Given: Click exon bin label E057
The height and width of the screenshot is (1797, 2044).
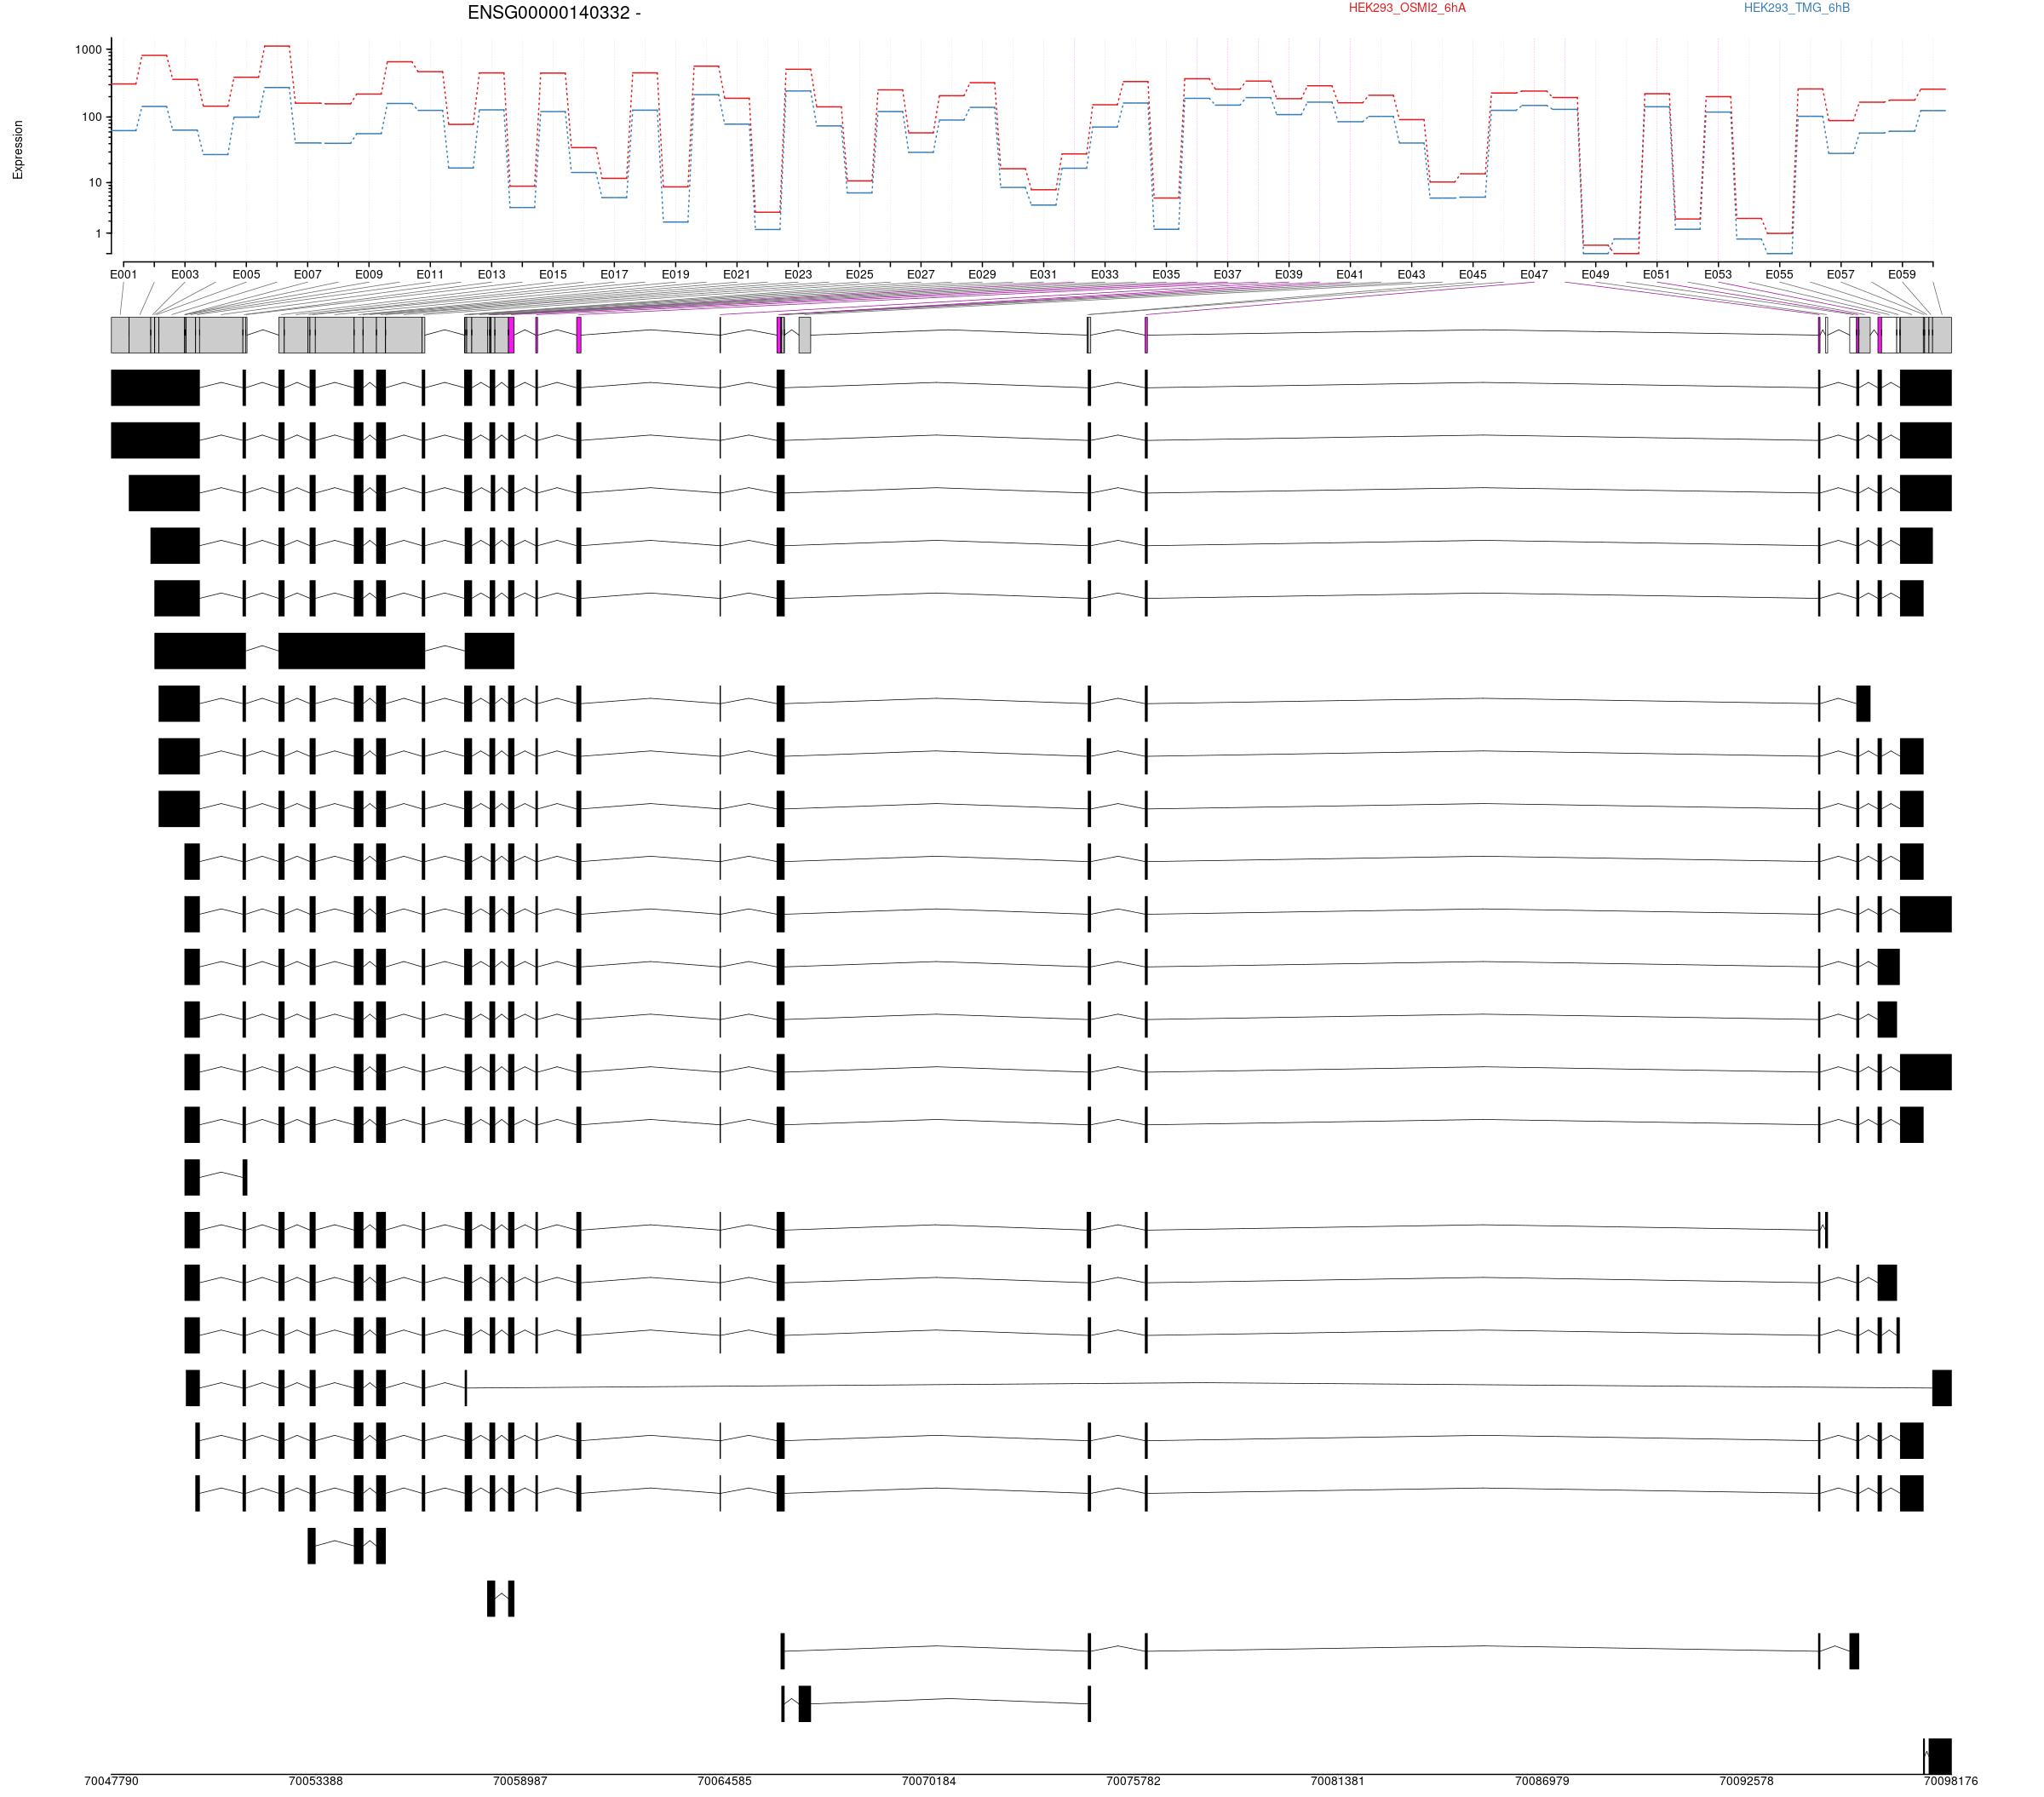Looking at the screenshot, I should 1841,274.
